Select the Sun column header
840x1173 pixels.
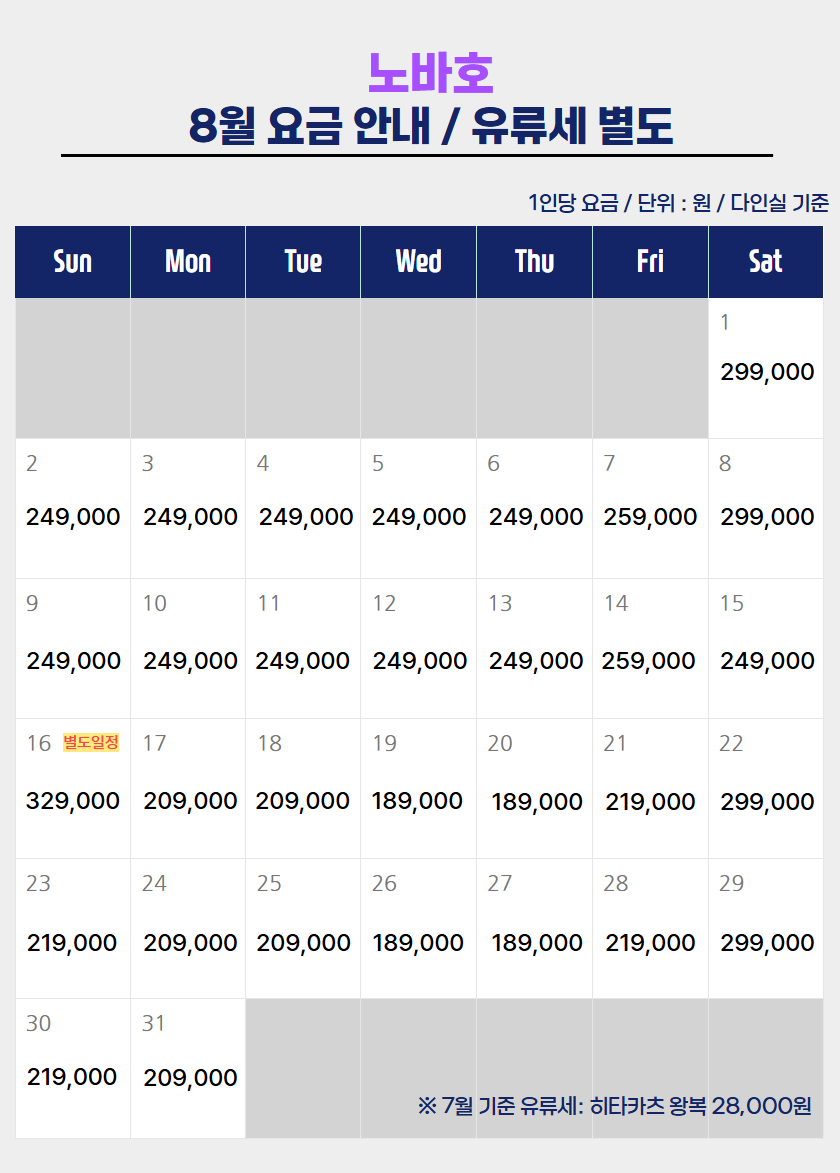pos(73,262)
